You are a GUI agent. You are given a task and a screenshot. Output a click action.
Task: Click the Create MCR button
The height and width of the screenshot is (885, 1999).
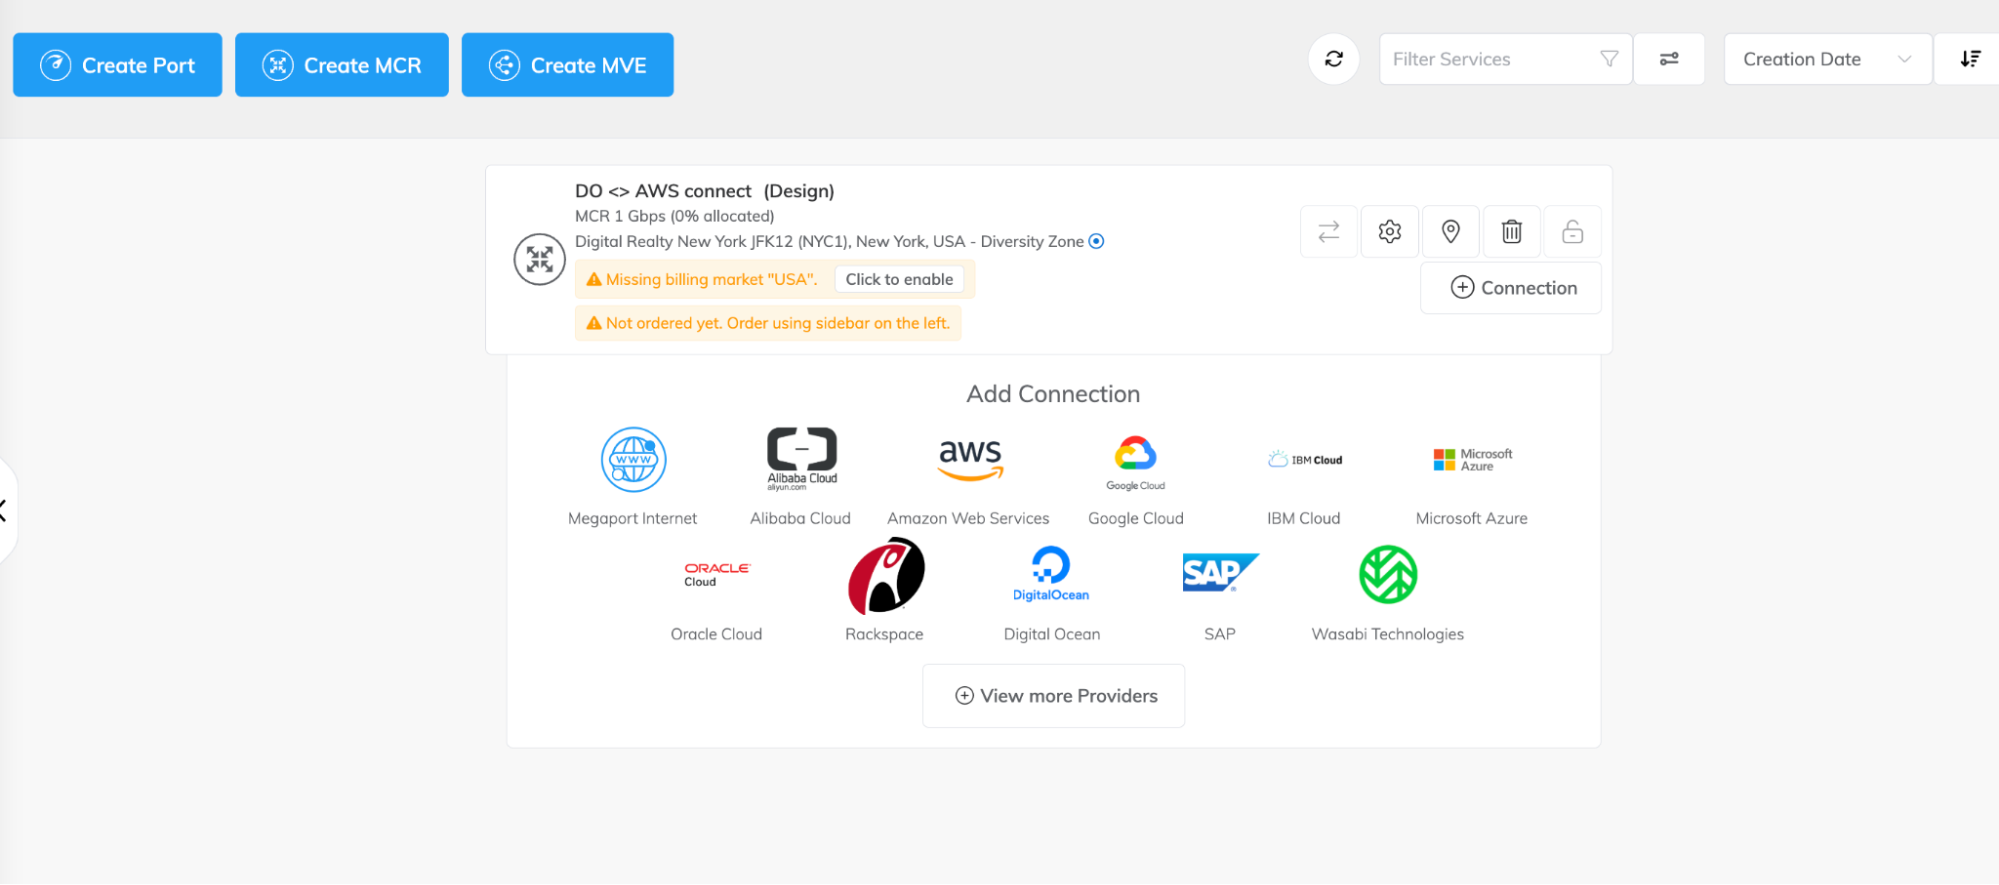[341, 65]
